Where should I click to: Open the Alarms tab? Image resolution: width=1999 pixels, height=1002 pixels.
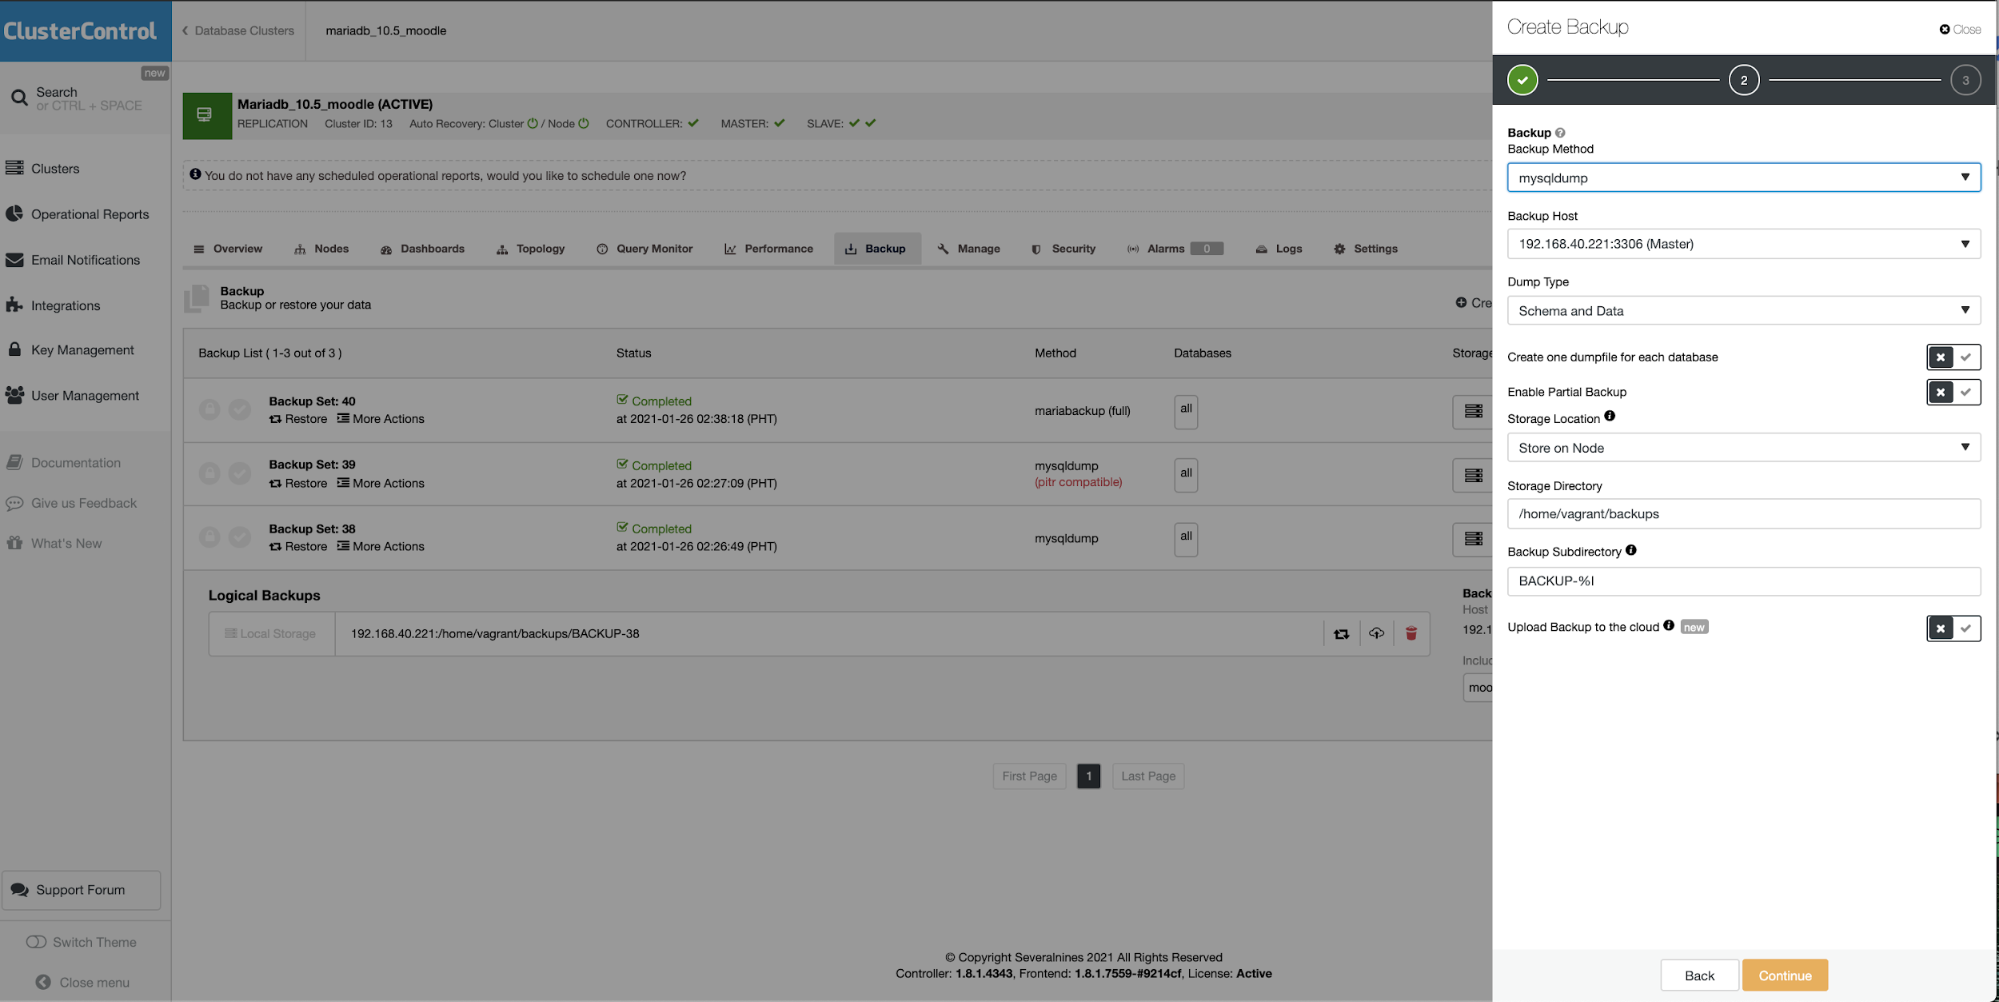pos(1175,249)
